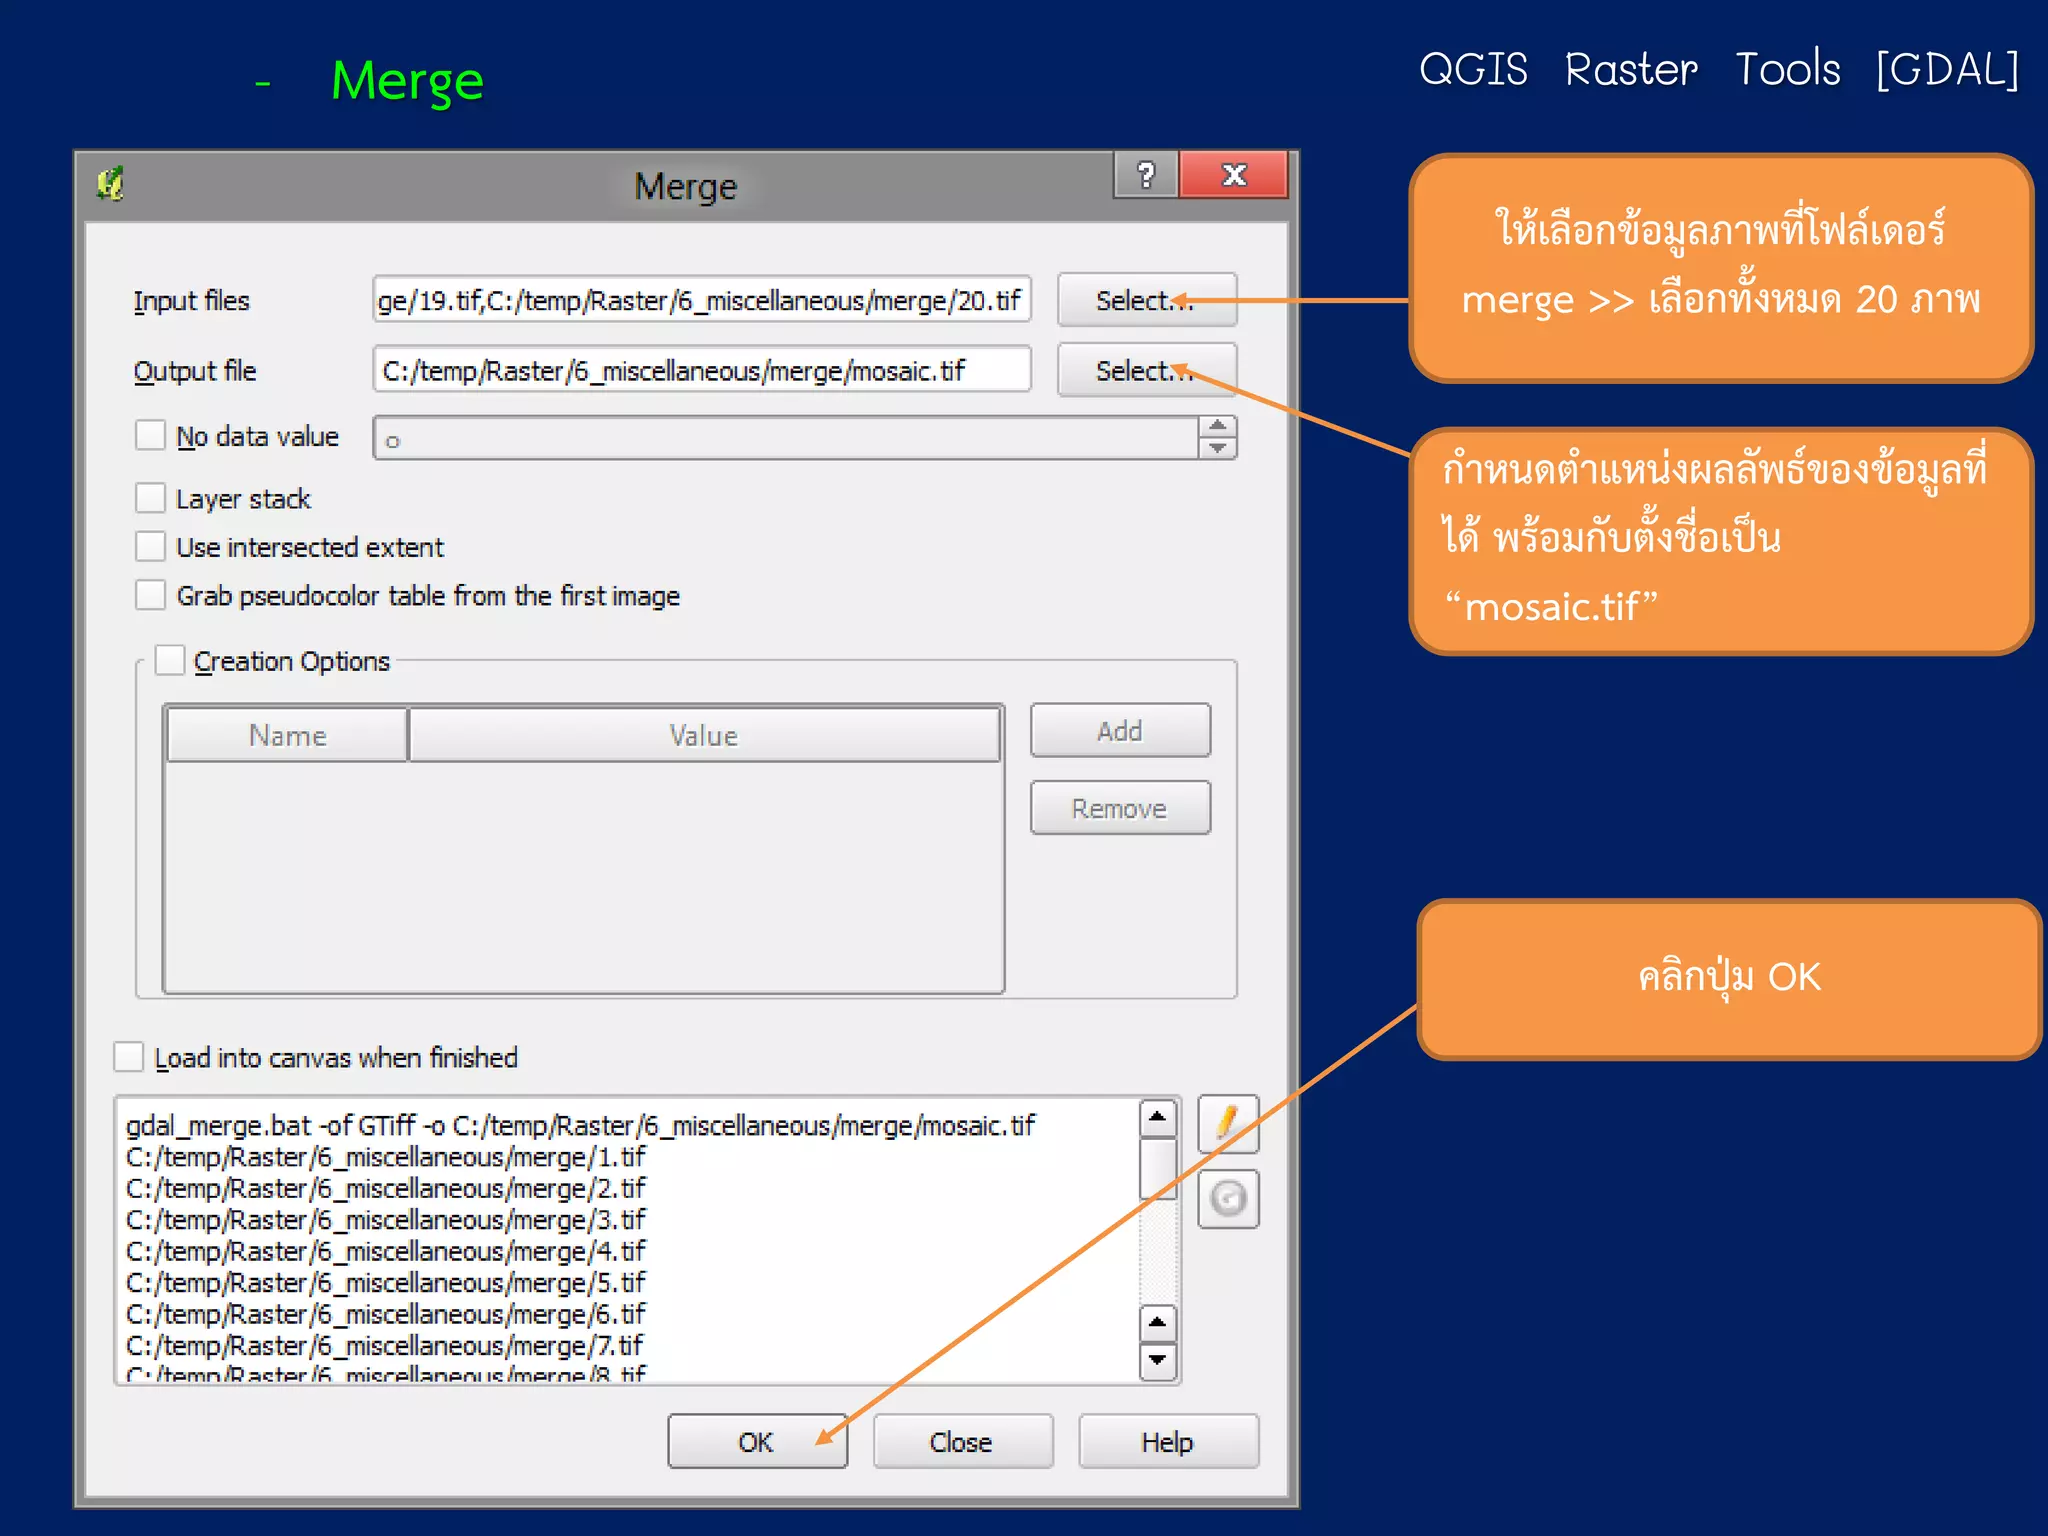2048x1536 pixels.
Task: Click Select button for Output file
Action: 1146,370
